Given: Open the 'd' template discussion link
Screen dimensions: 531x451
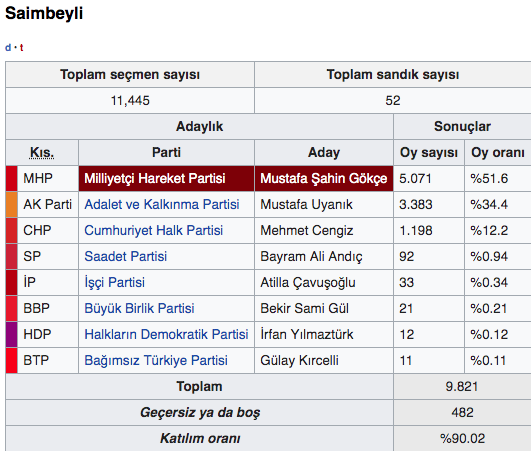Looking at the screenshot, I should tap(8, 47).
